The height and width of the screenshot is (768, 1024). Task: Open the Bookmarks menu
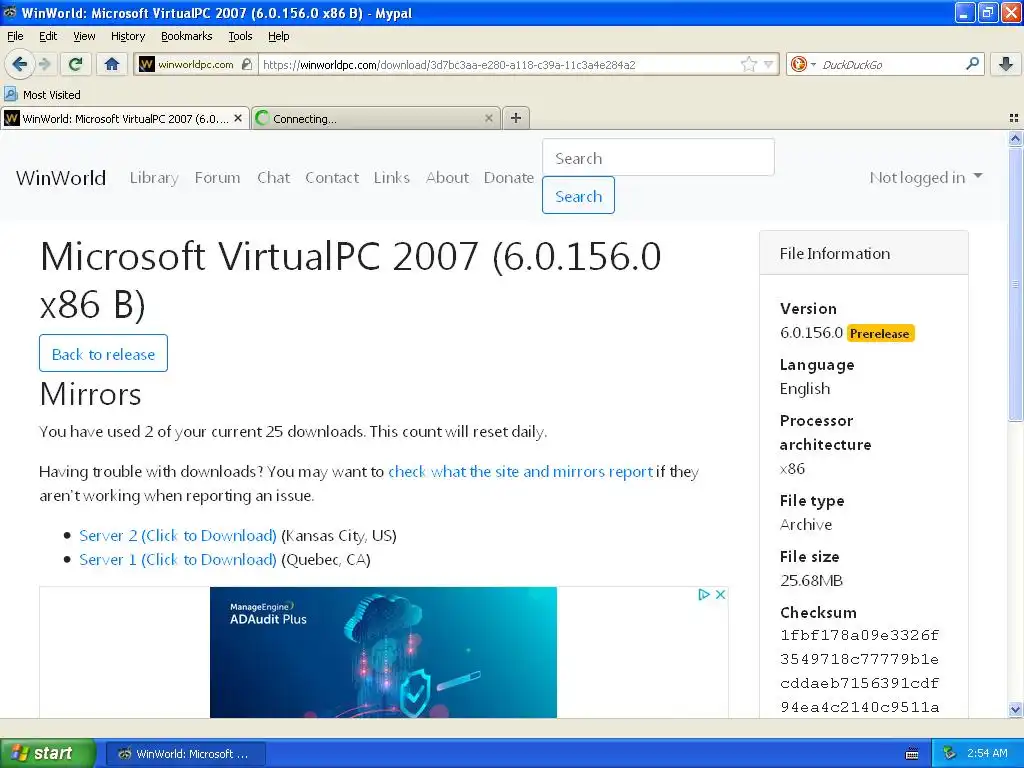pos(186,36)
